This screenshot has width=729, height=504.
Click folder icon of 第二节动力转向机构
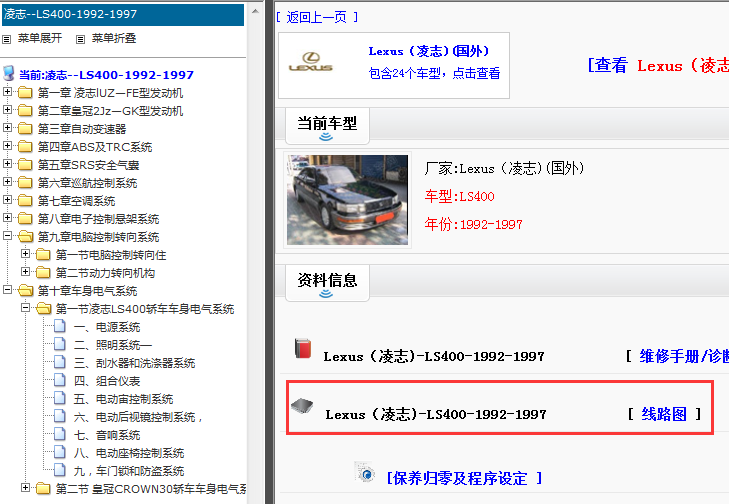click(43, 272)
